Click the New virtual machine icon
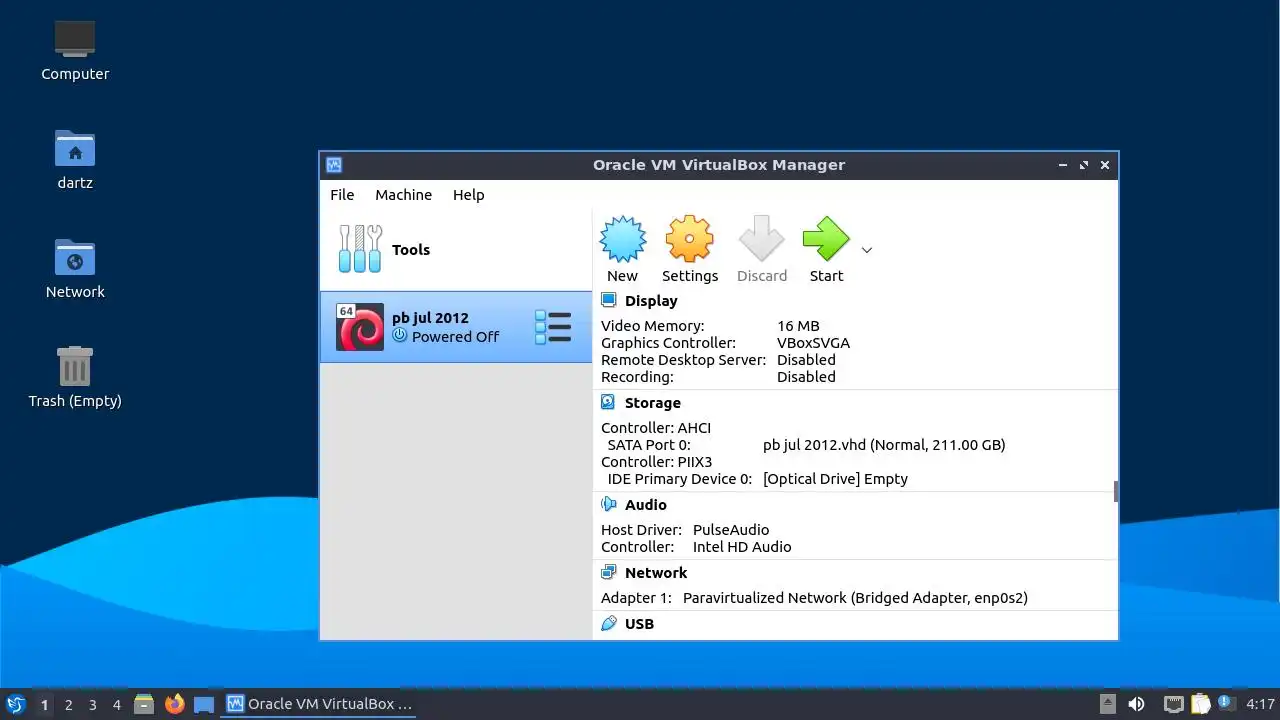 point(622,240)
